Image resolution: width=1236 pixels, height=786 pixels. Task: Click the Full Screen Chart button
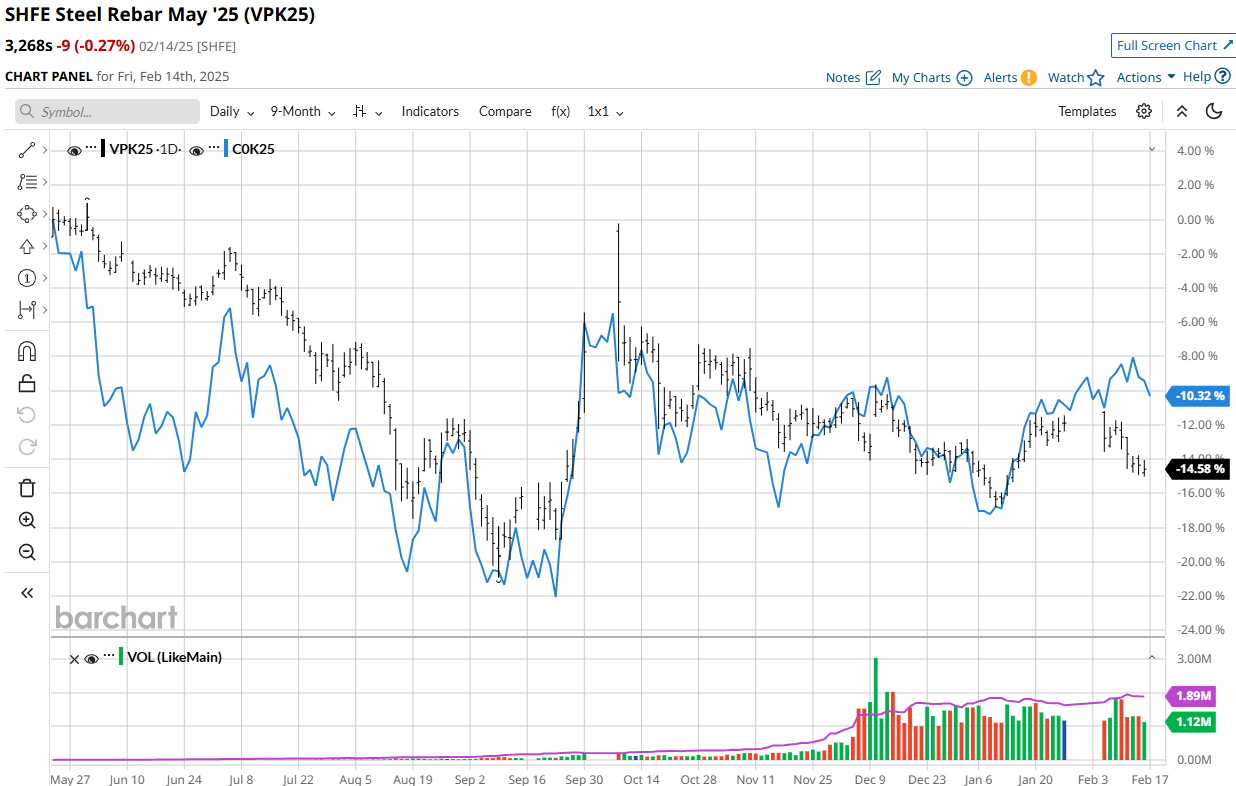(x=1173, y=45)
